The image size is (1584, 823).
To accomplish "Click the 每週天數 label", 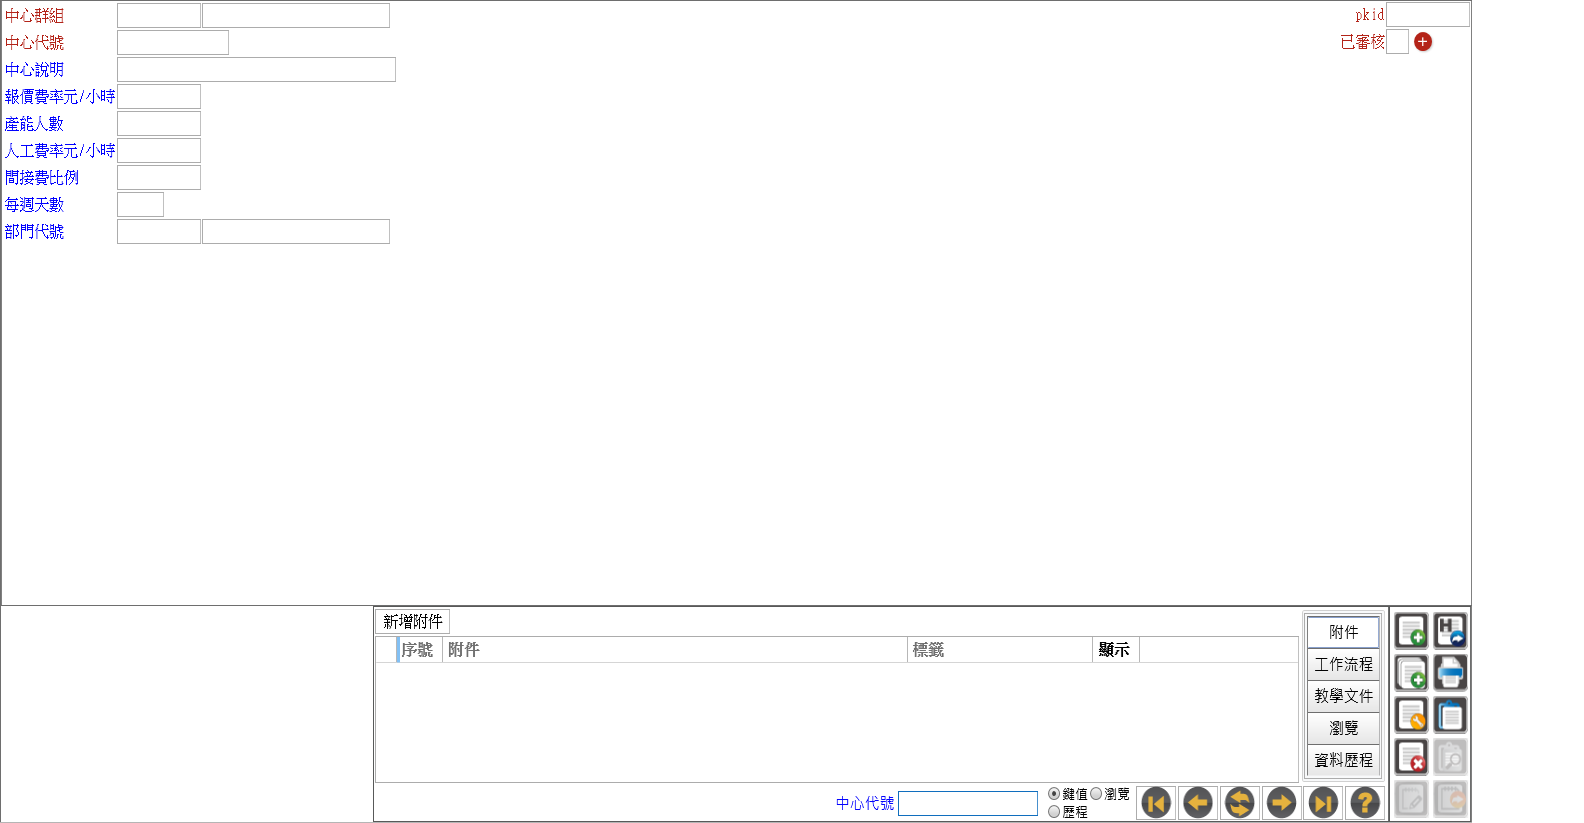I will [x=34, y=205].
